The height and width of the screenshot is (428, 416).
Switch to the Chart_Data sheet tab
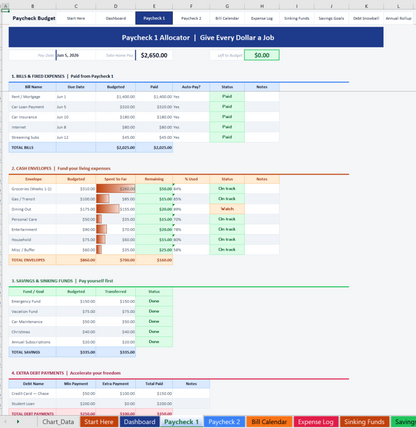58,422
